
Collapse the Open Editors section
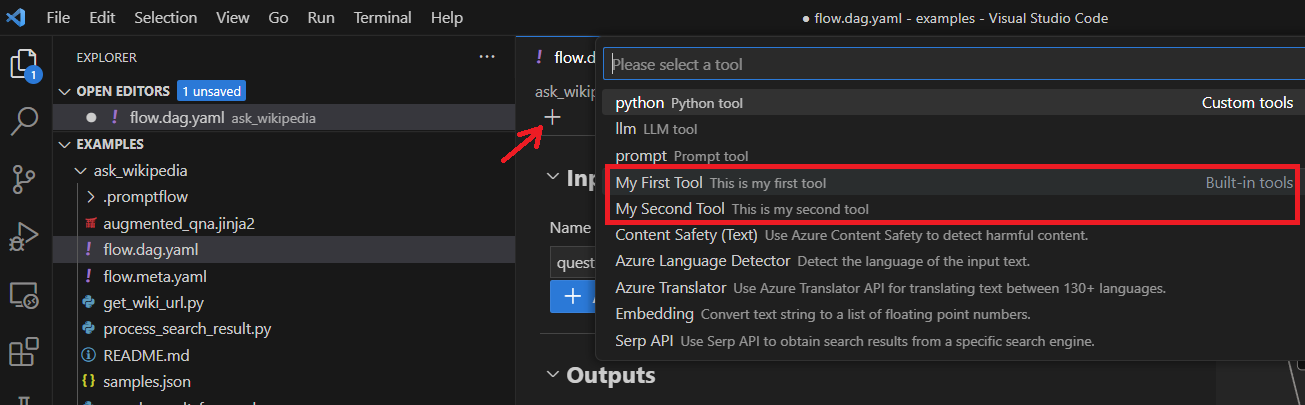click(66, 91)
